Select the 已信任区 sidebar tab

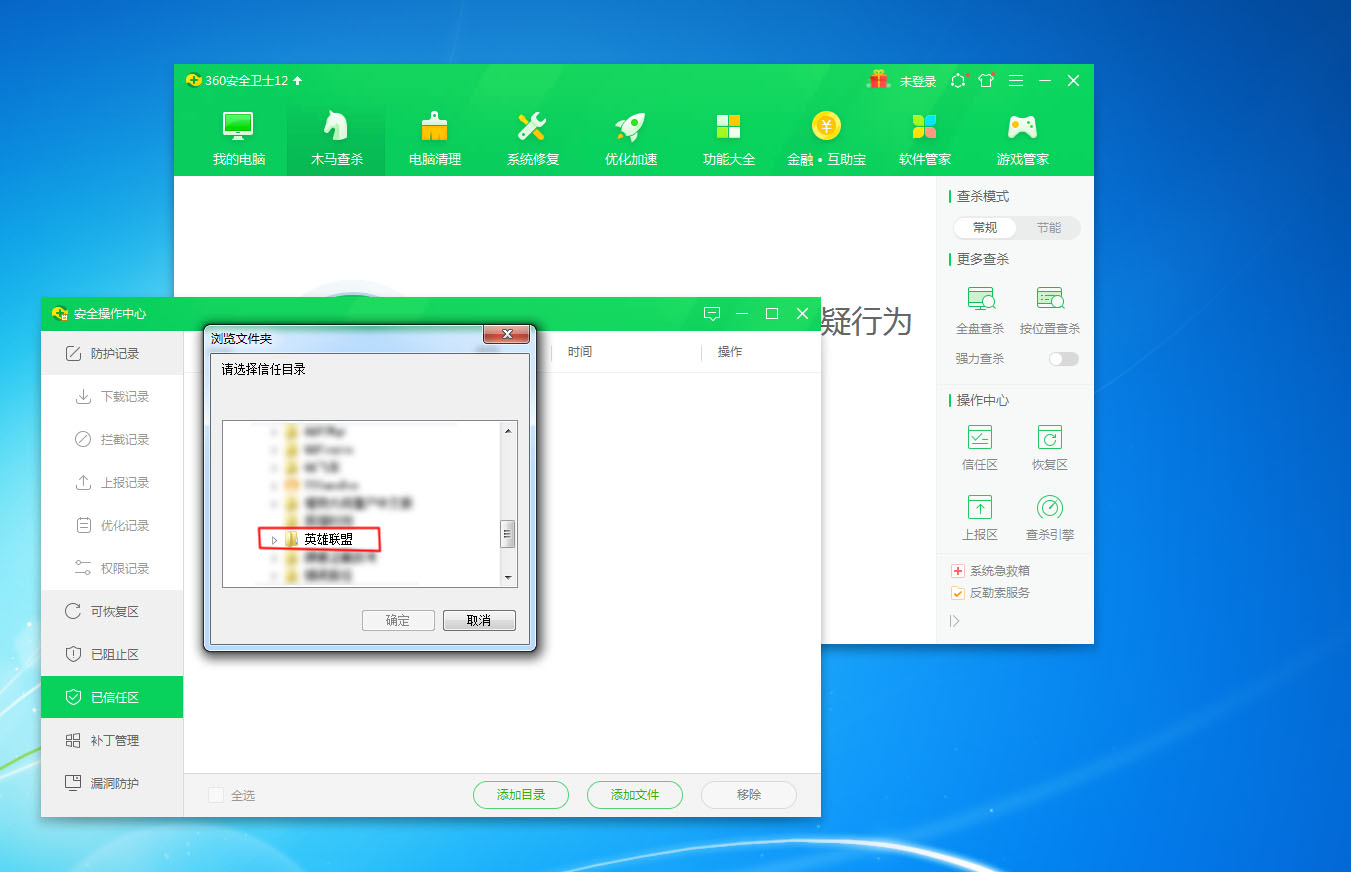pyautogui.click(x=112, y=697)
